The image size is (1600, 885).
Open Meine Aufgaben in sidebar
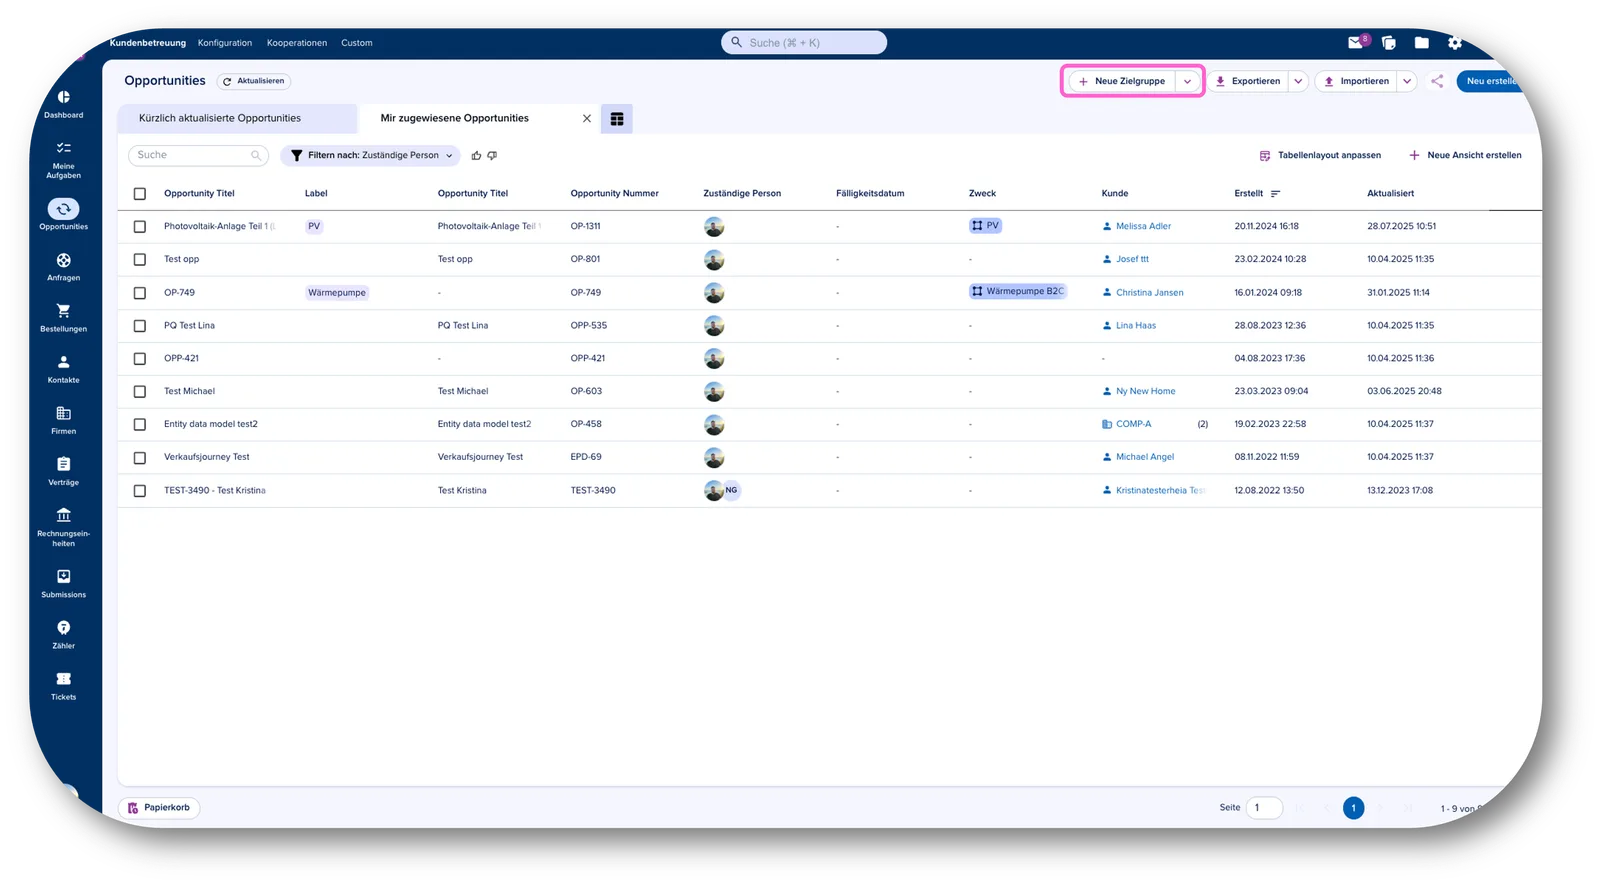coord(63,160)
